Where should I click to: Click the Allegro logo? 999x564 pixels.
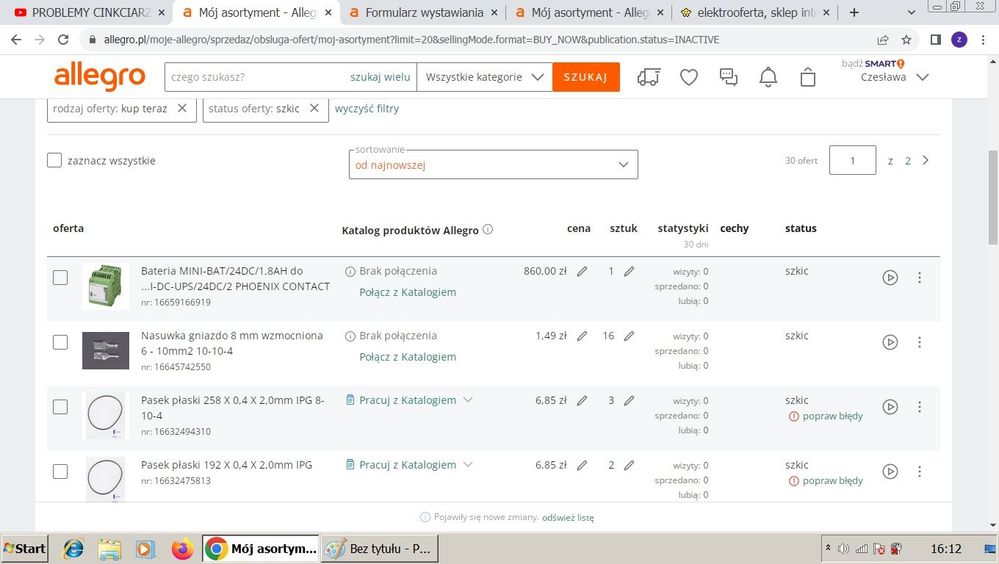click(99, 76)
